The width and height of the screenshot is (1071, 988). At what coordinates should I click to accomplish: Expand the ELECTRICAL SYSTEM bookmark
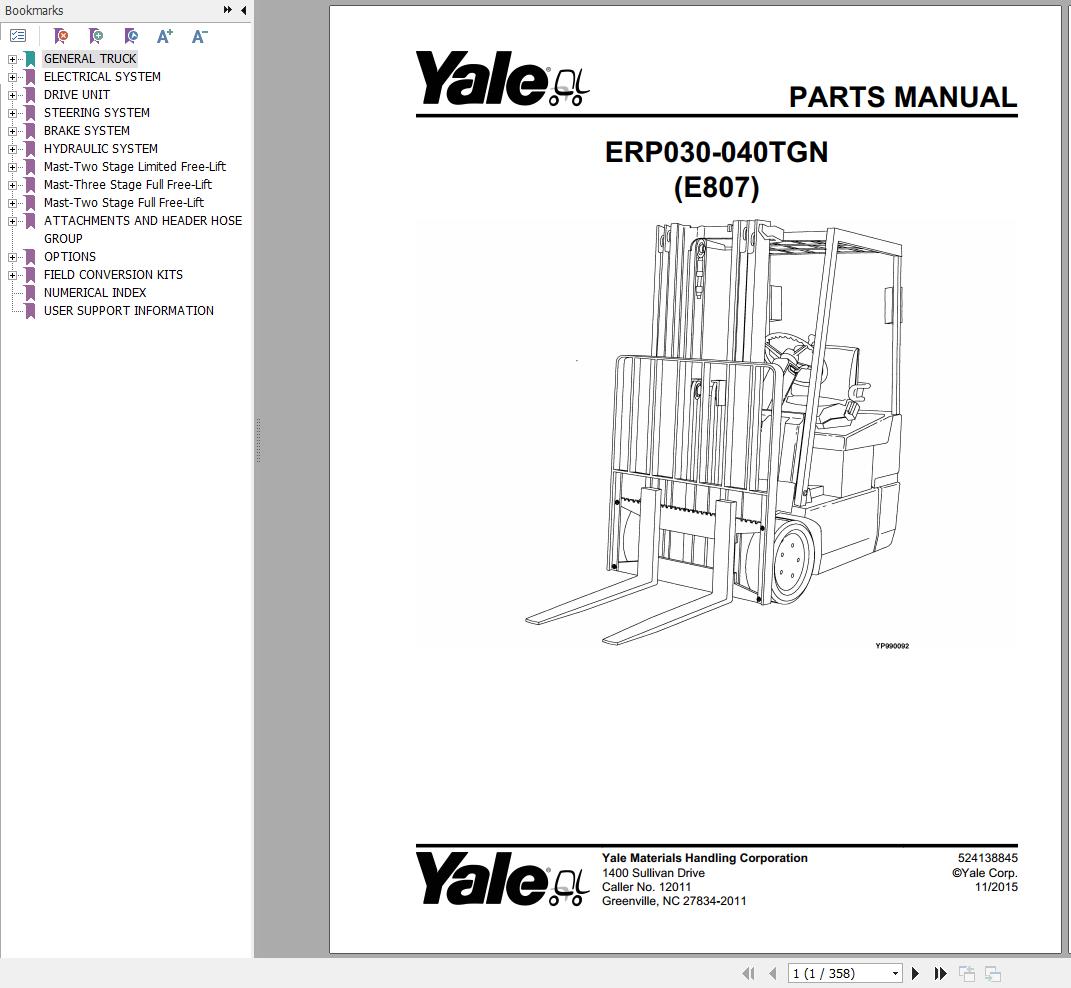pos(10,76)
